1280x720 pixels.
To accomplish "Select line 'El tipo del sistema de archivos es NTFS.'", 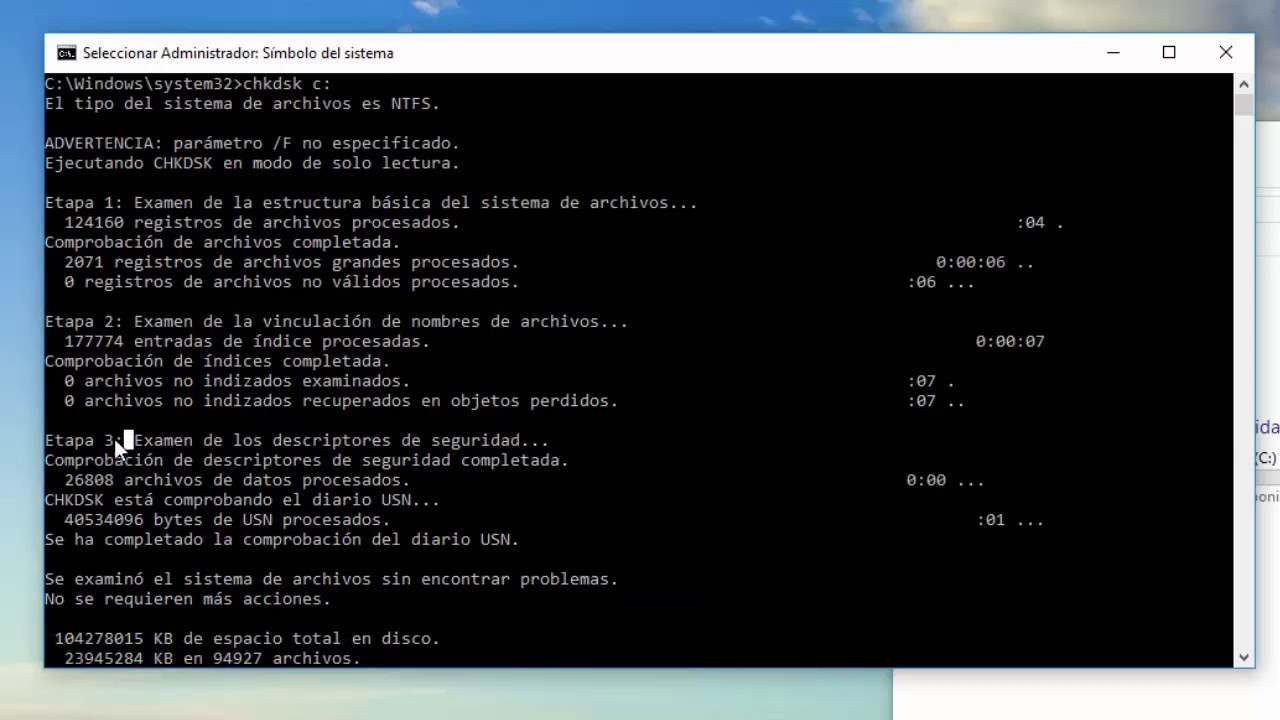I will tap(242, 104).
